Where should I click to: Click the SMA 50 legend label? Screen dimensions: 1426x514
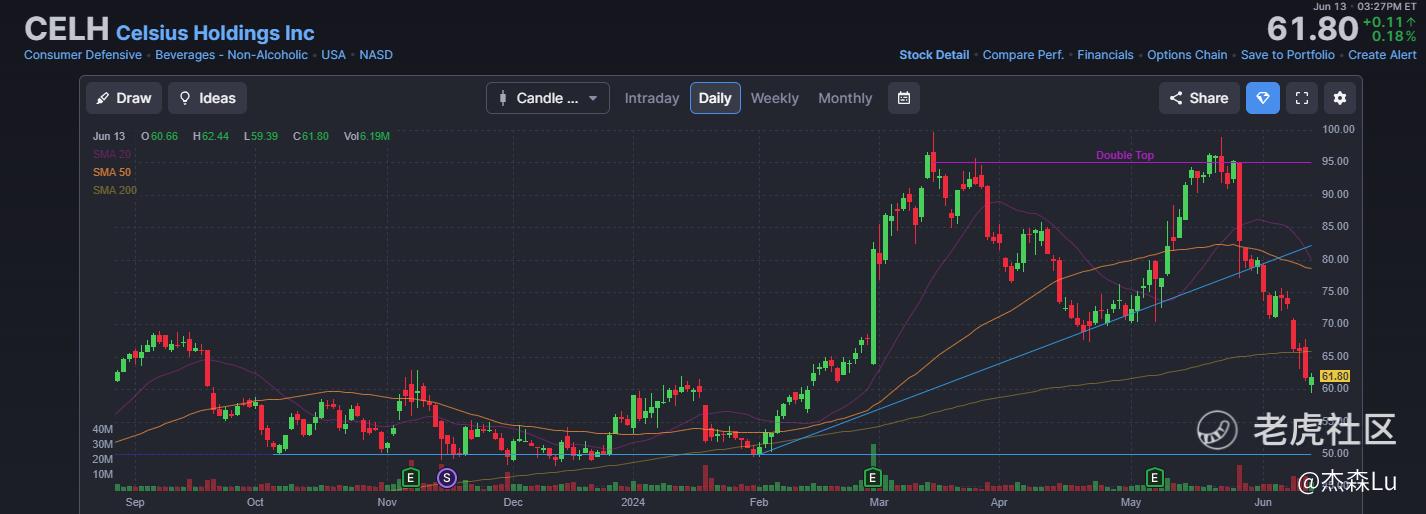(x=111, y=172)
